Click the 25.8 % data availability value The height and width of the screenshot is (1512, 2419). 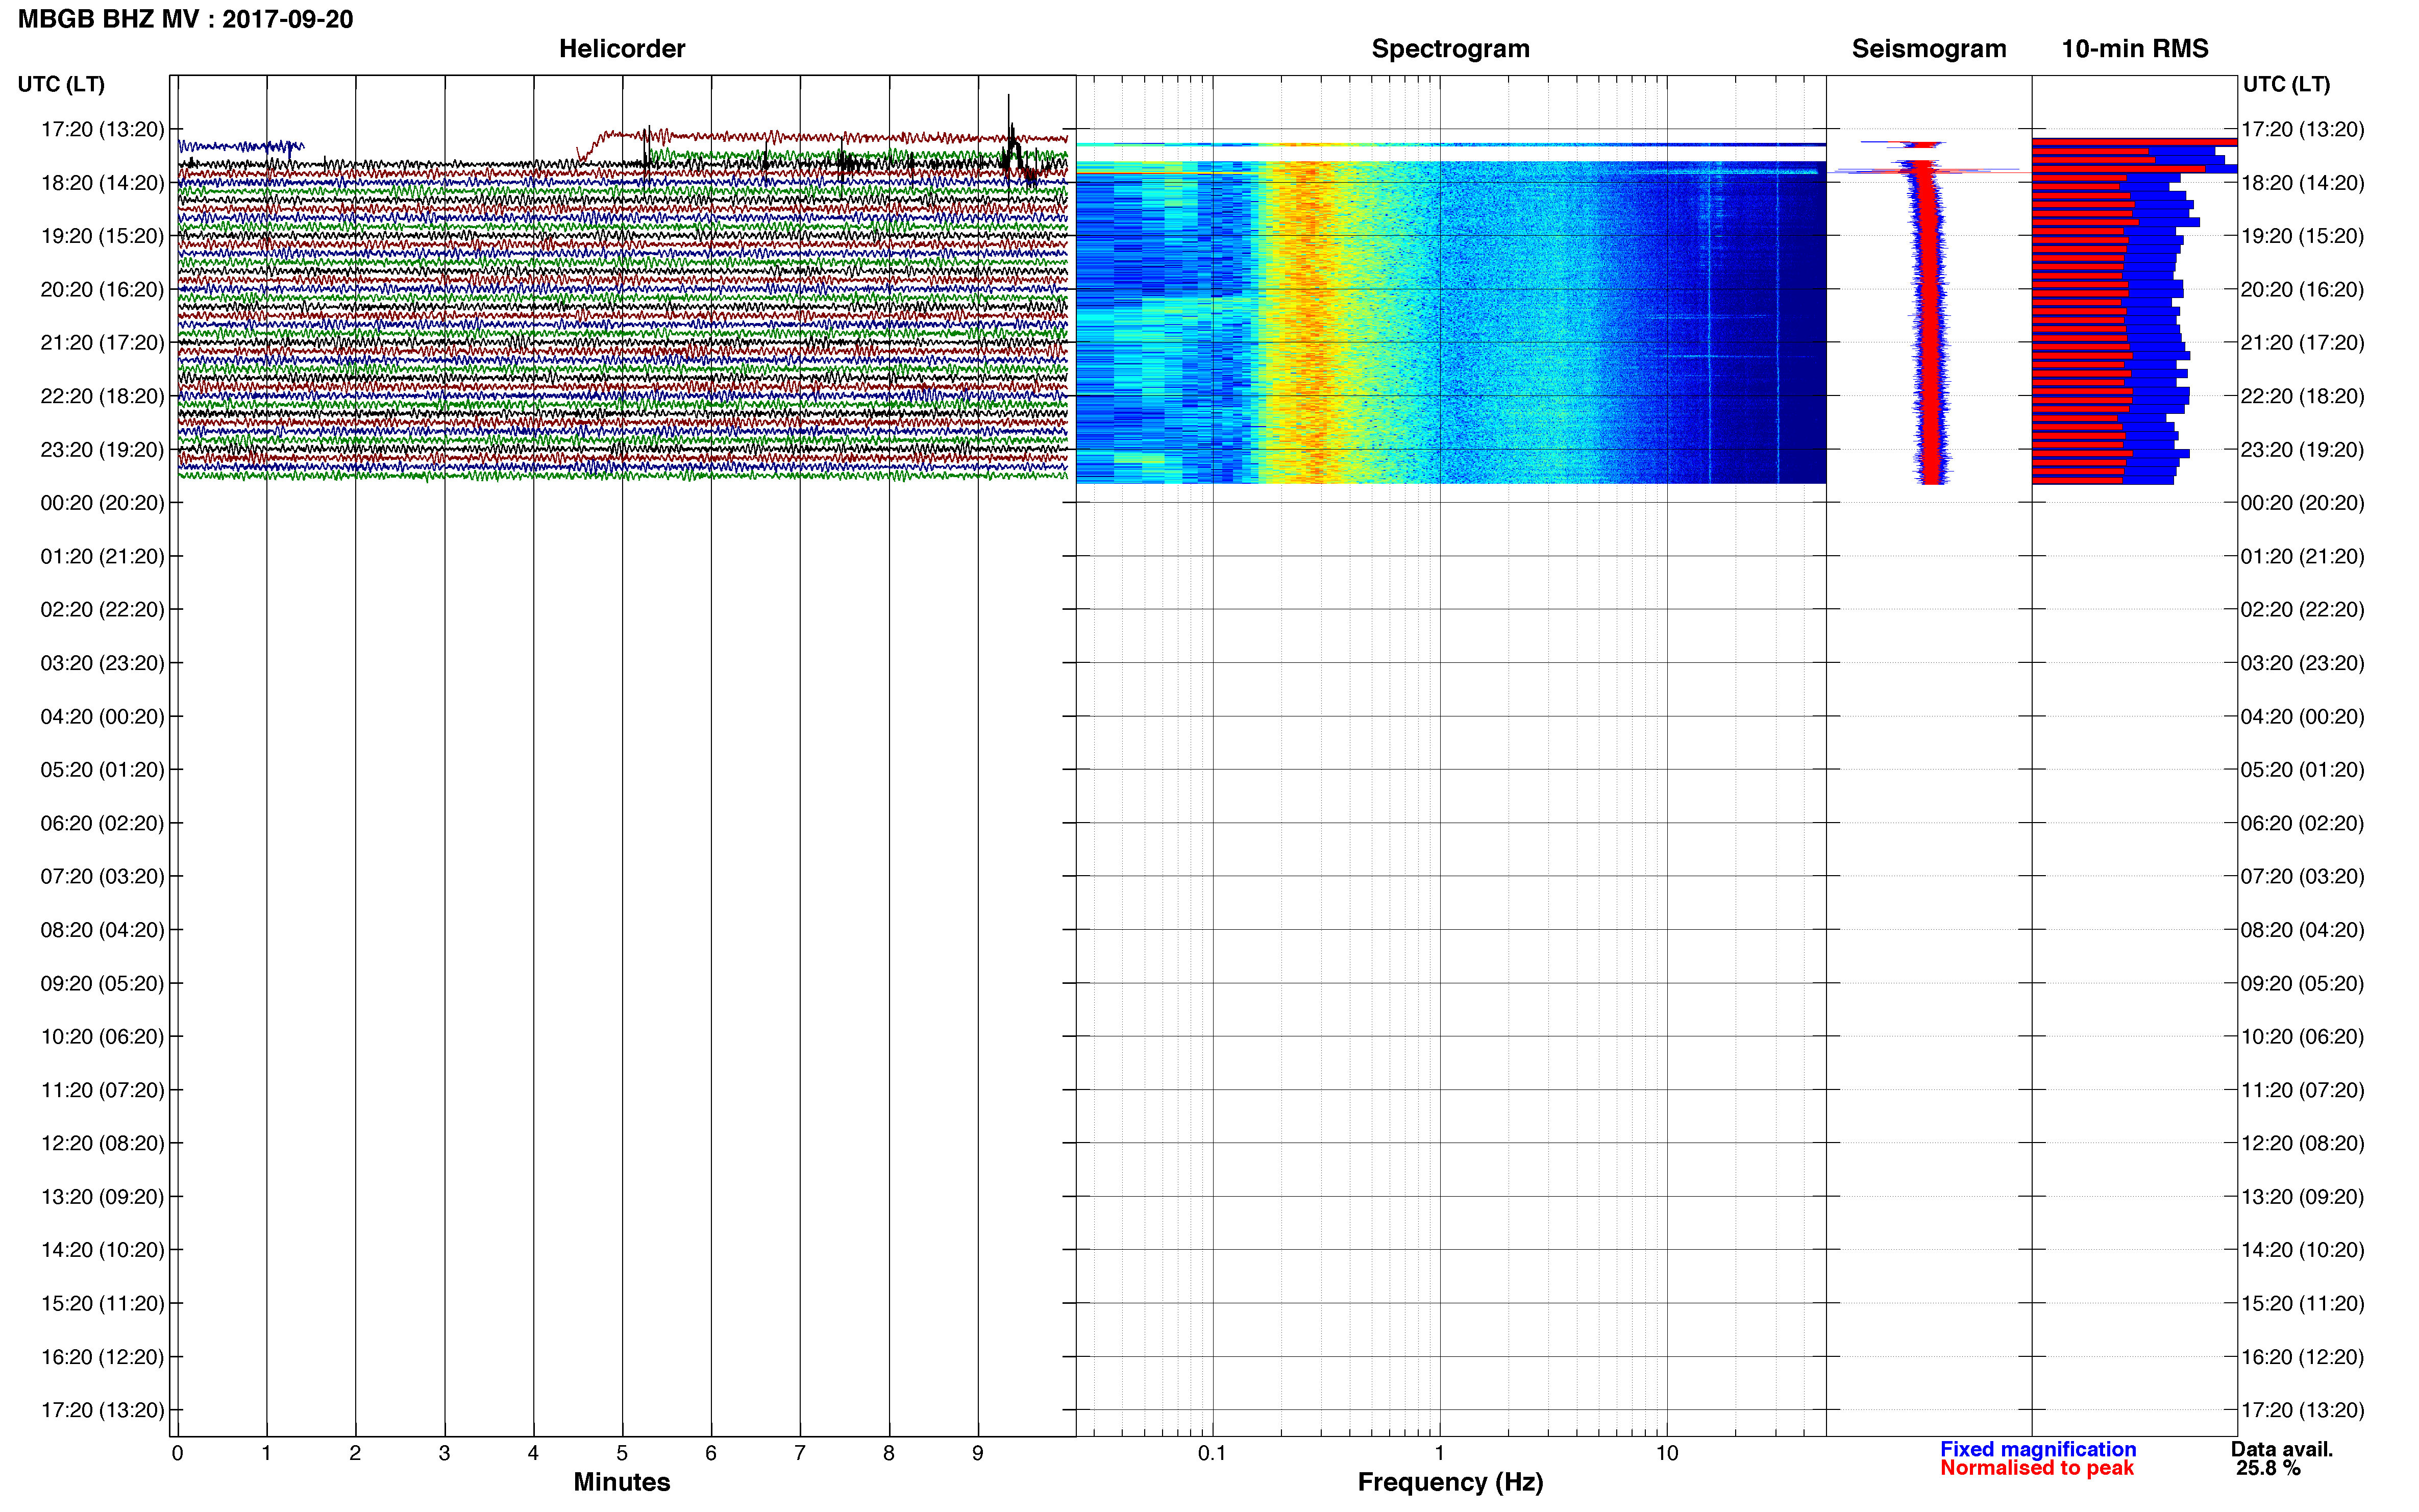(2269, 1468)
